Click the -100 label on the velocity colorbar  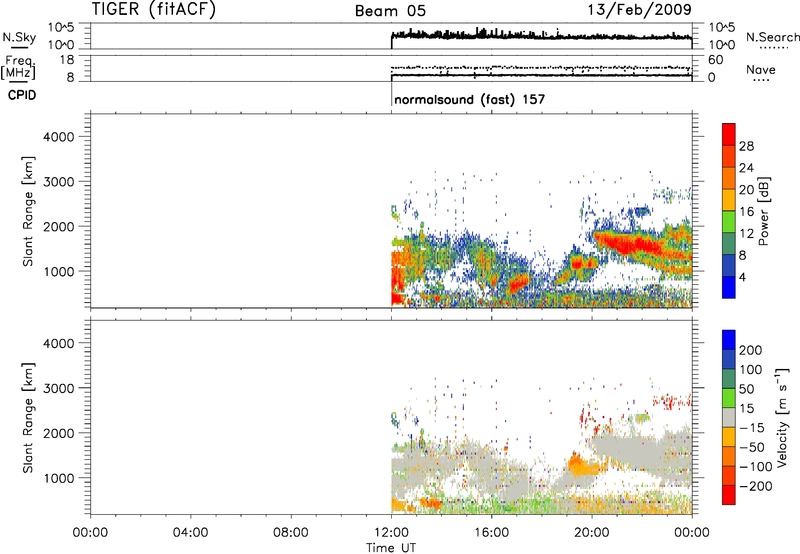coord(755,467)
